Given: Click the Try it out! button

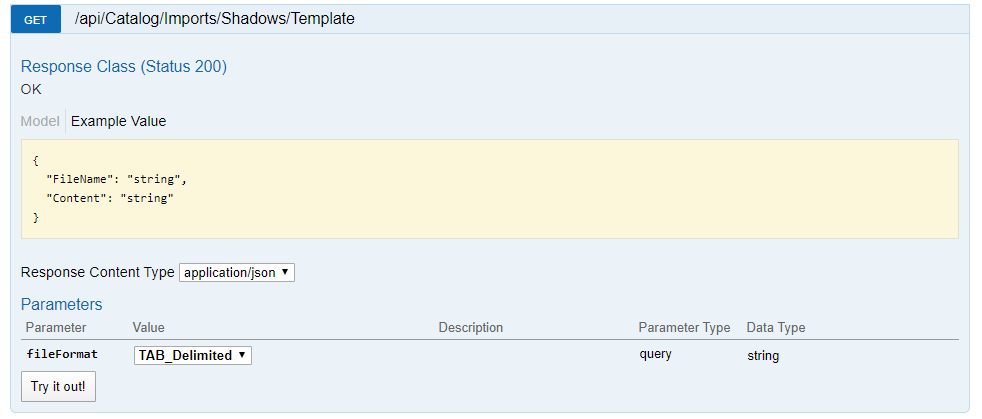Looking at the screenshot, I should click(x=58, y=386).
